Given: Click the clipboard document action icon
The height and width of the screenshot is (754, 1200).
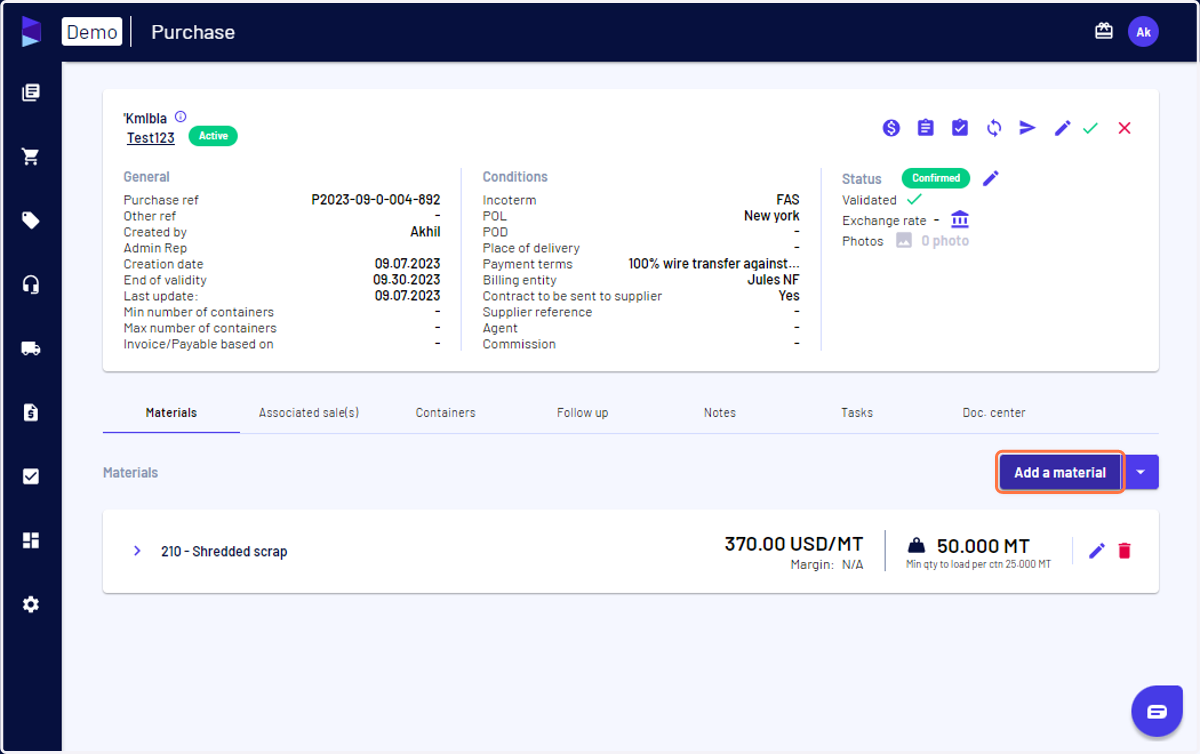Looking at the screenshot, I should coord(926,128).
